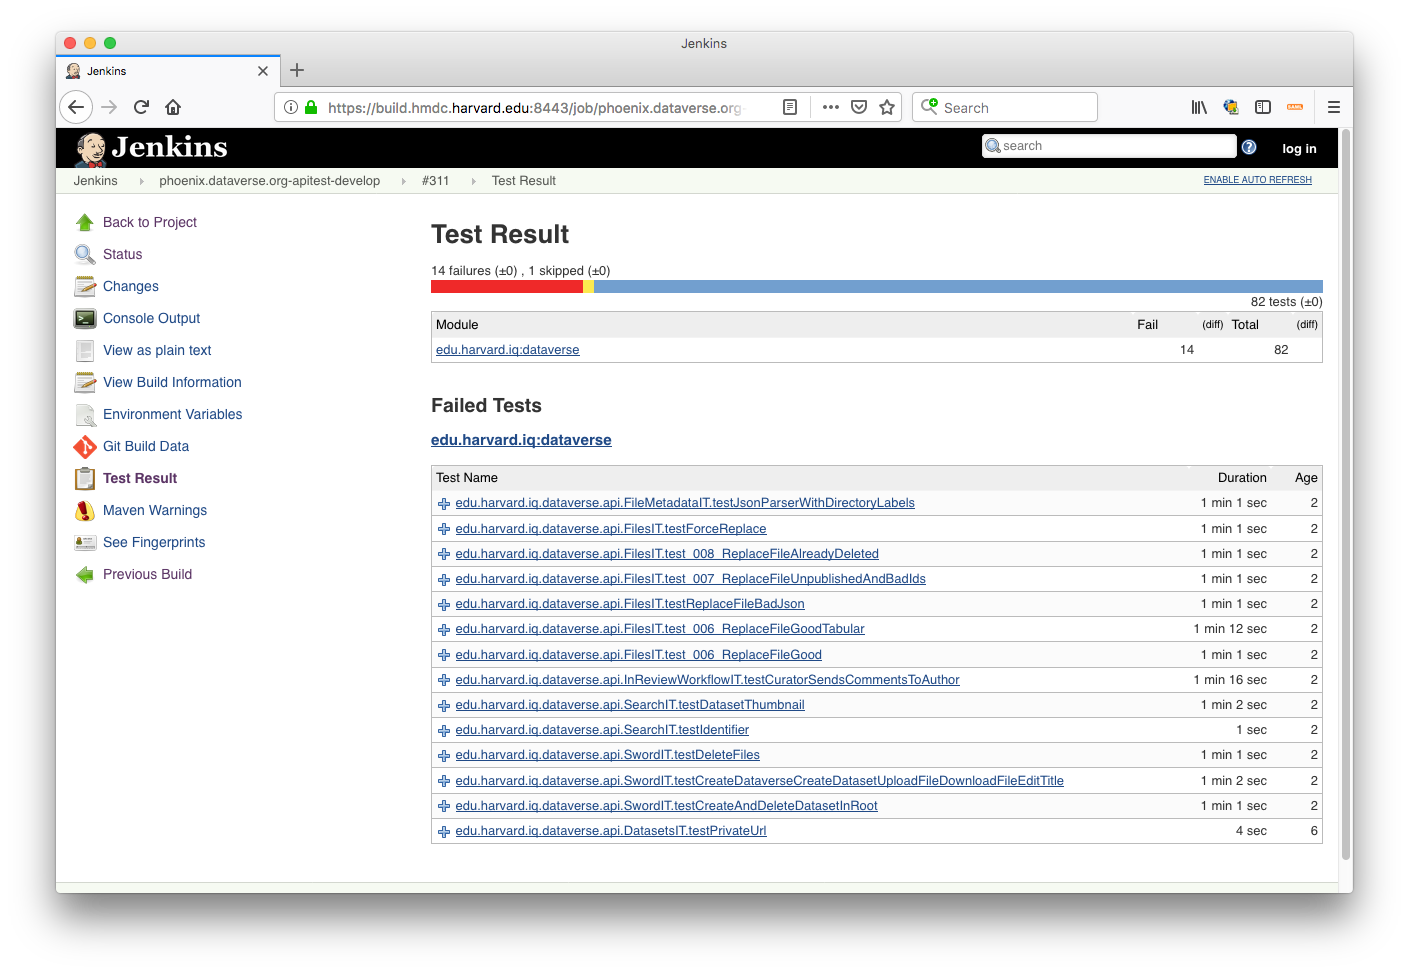The width and height of the screenshot is (1409, 973).
Task: Click the Status magnifying glass icon
Action: 85,254
